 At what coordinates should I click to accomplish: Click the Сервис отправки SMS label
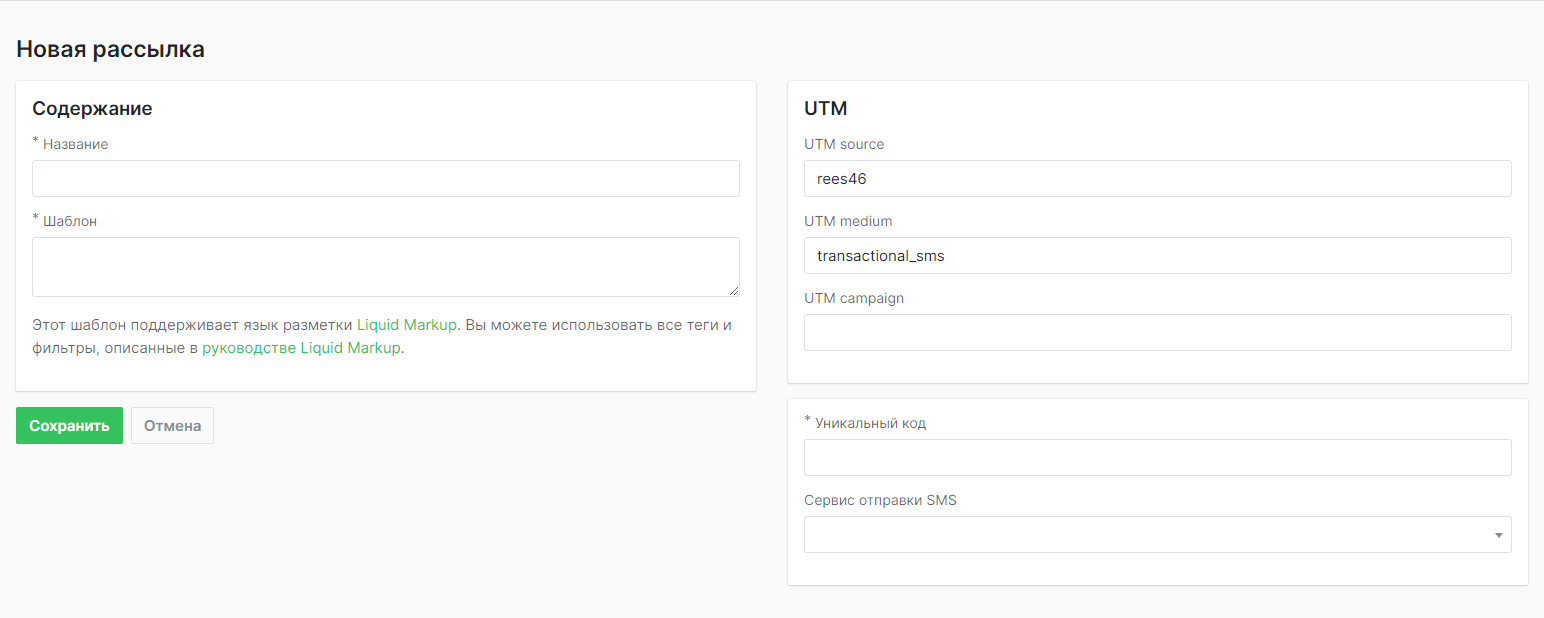pos(880,500)
